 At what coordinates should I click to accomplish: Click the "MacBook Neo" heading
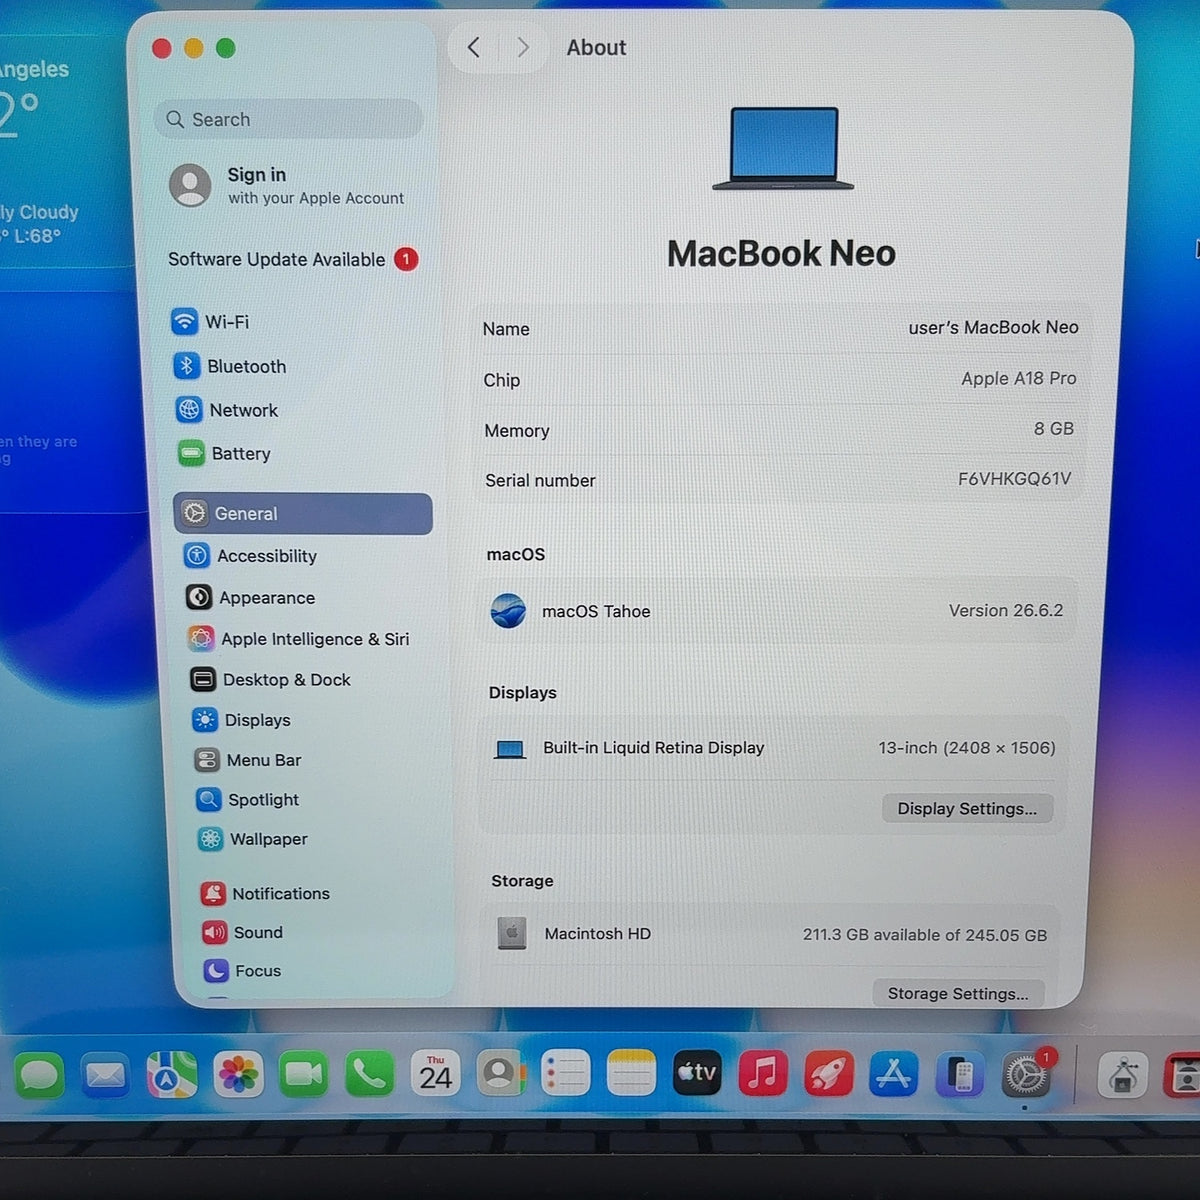point(781,253)
